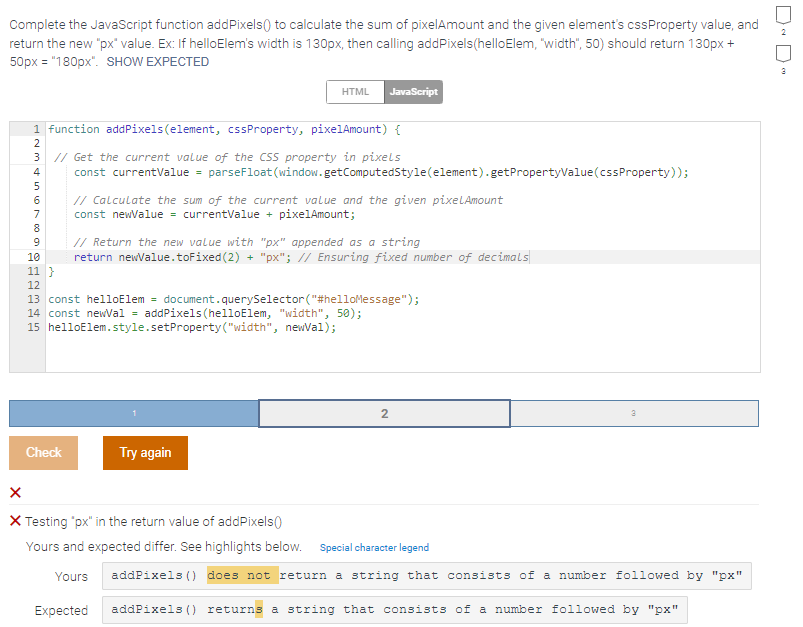Select step 2 in the progress bar
The width and height of the screenshot is (803, 627).
coord(383,413)
